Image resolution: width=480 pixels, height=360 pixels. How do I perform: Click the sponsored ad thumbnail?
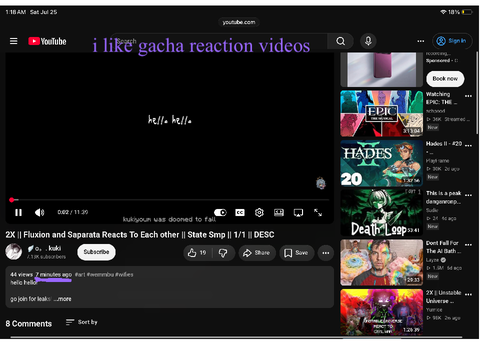381,69
